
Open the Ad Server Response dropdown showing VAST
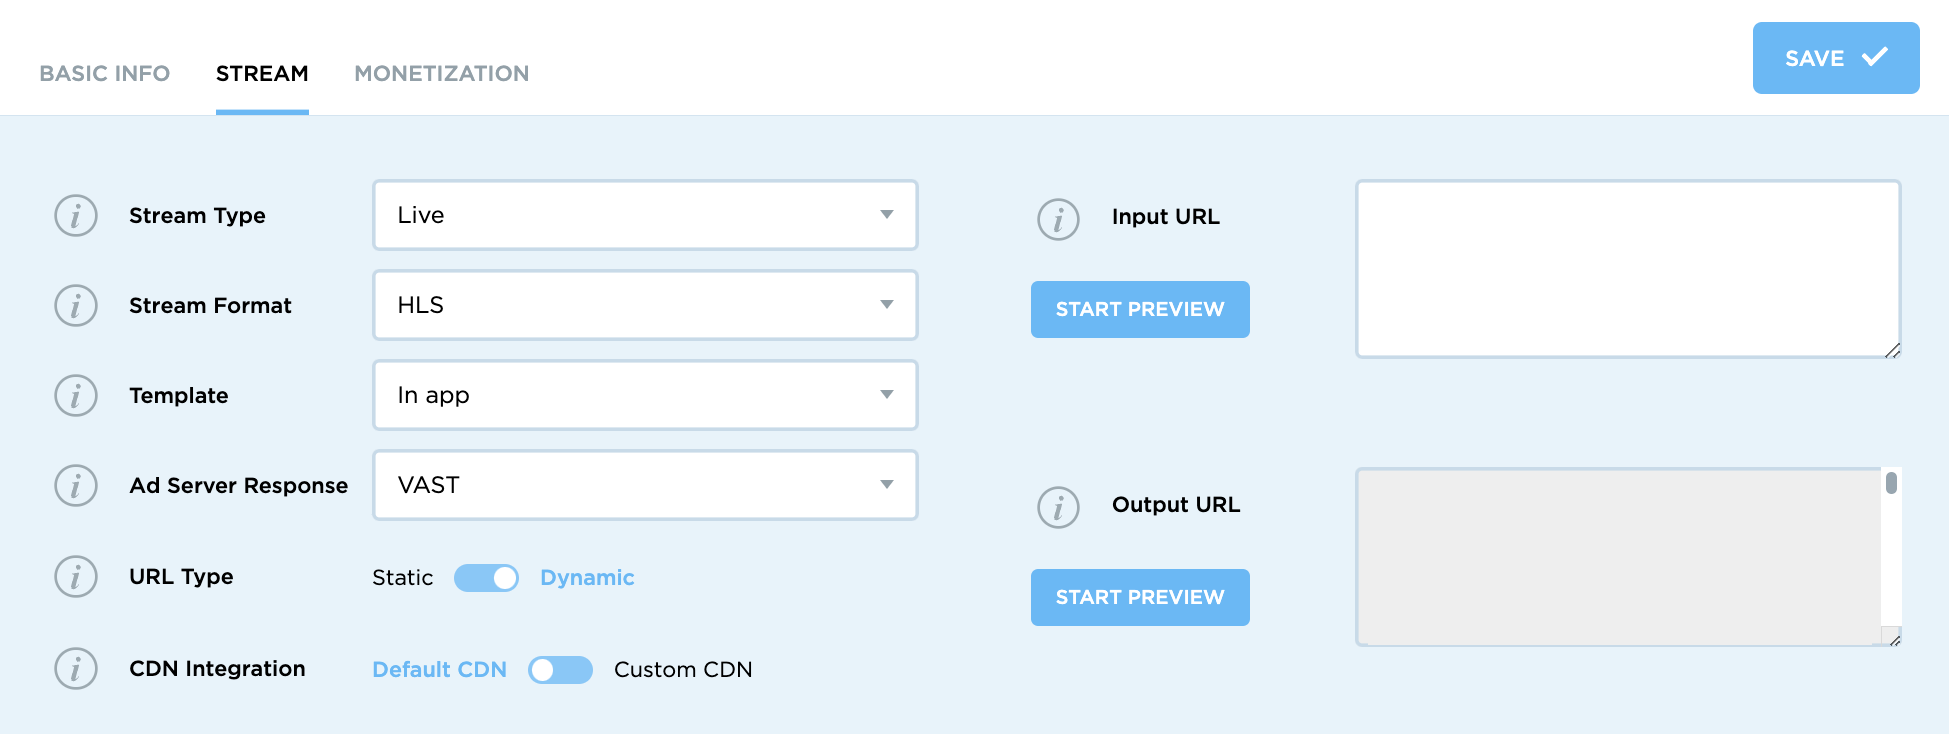[645, 485]
